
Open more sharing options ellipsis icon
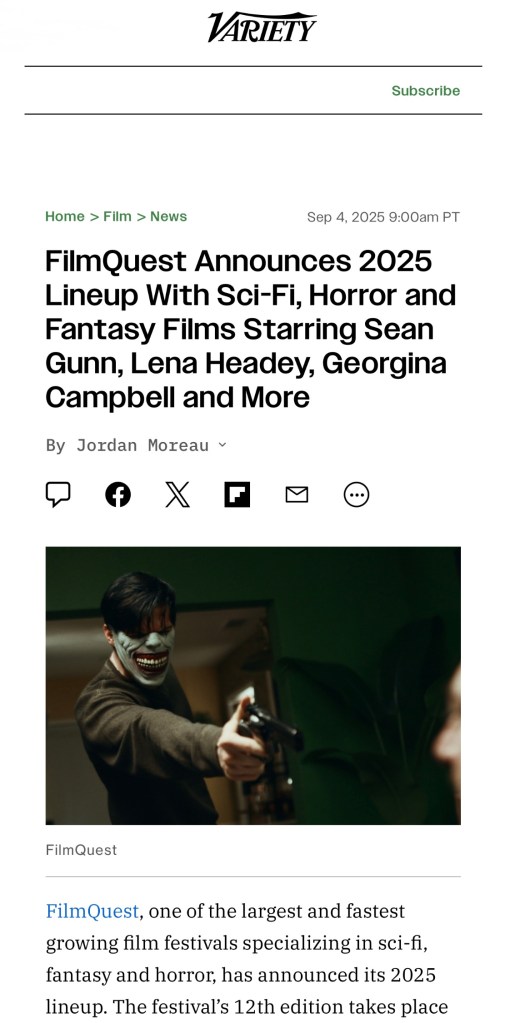[x=356, y=495]
